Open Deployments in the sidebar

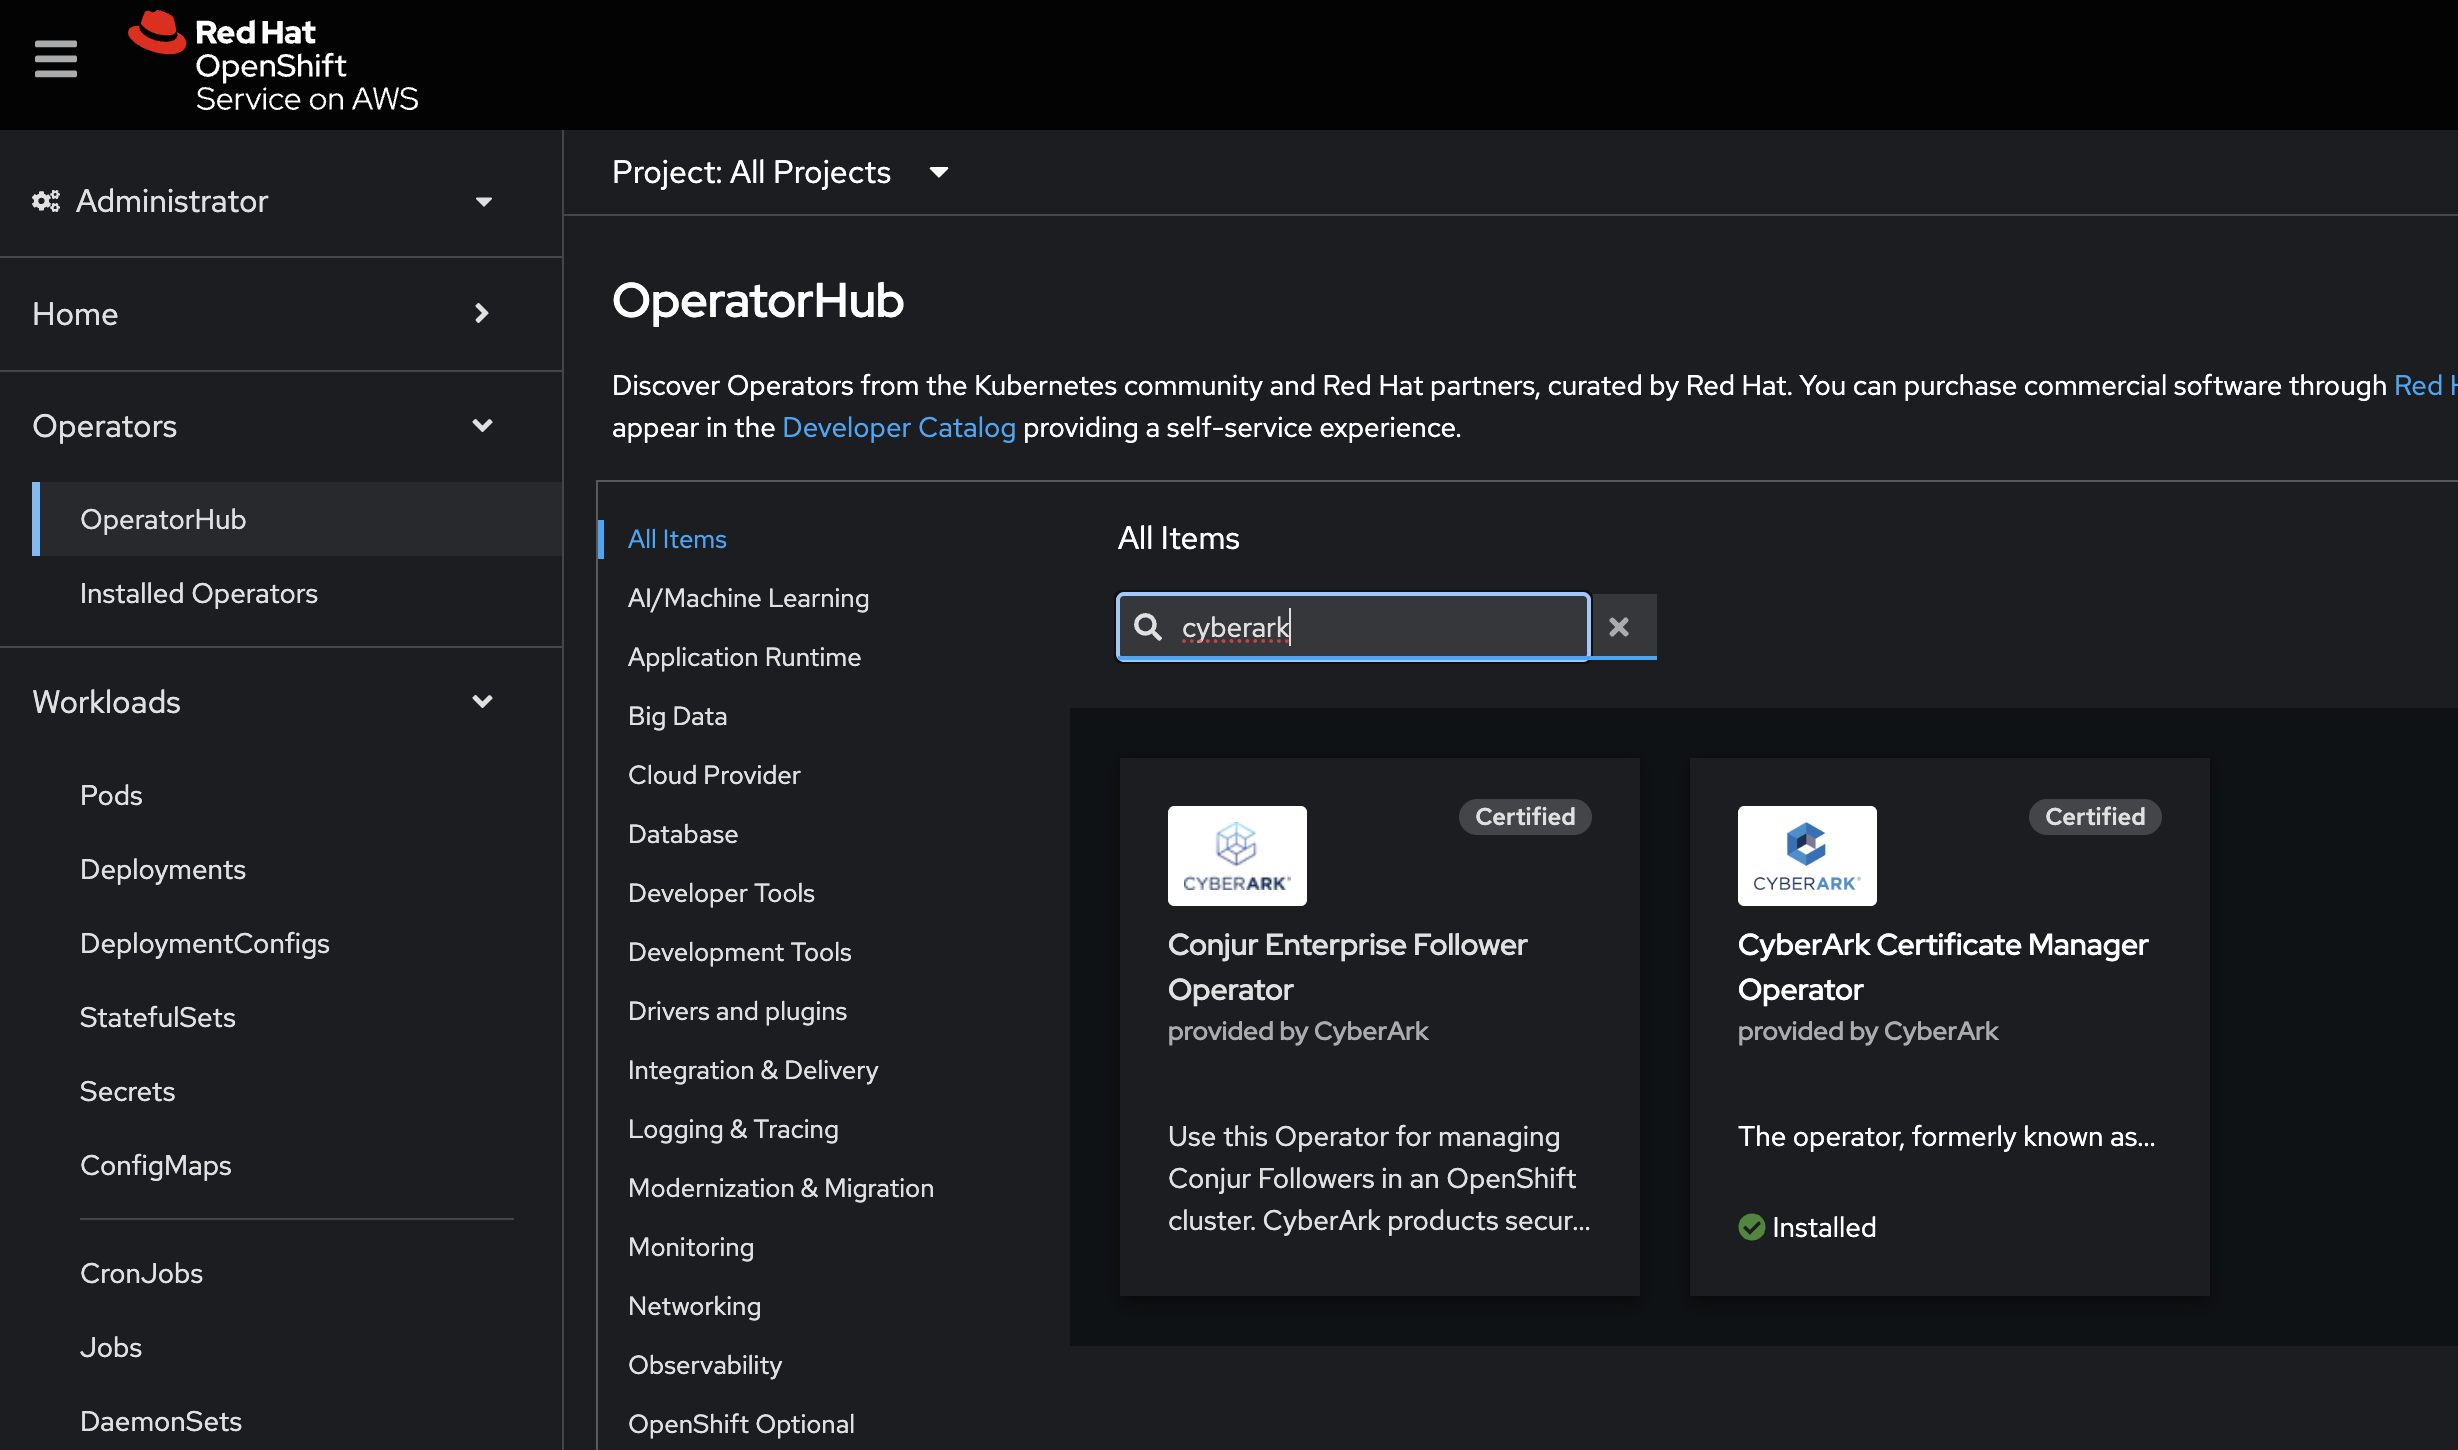[163, 869]
